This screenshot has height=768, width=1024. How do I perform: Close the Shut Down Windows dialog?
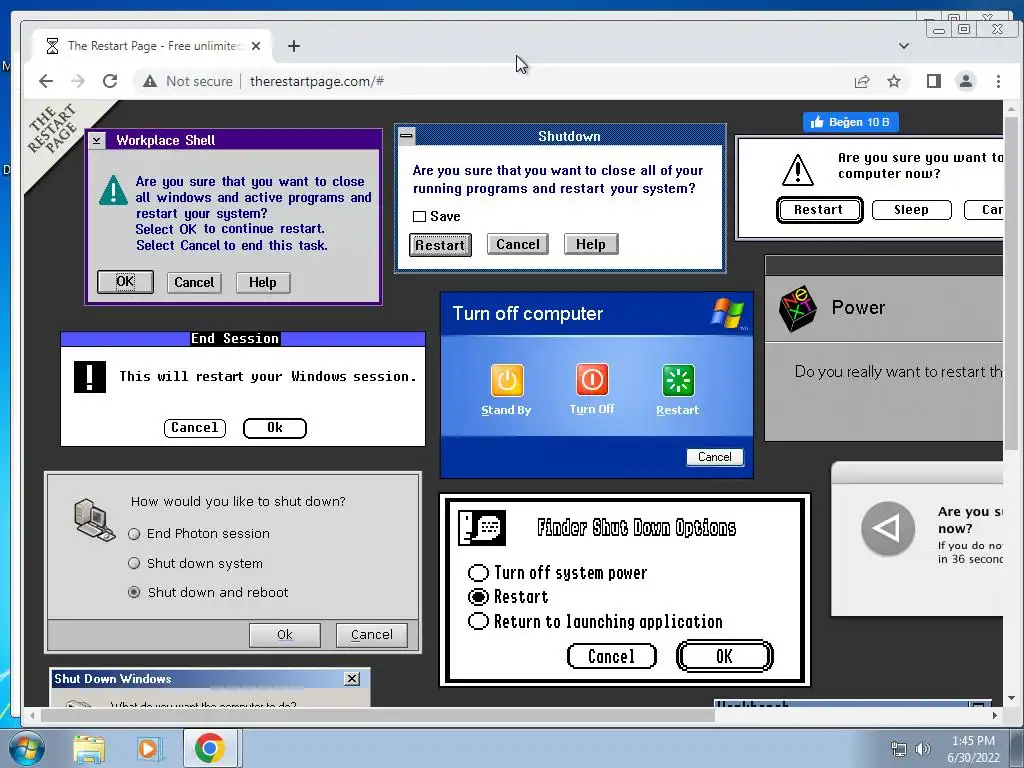click(x=352, y=679)
